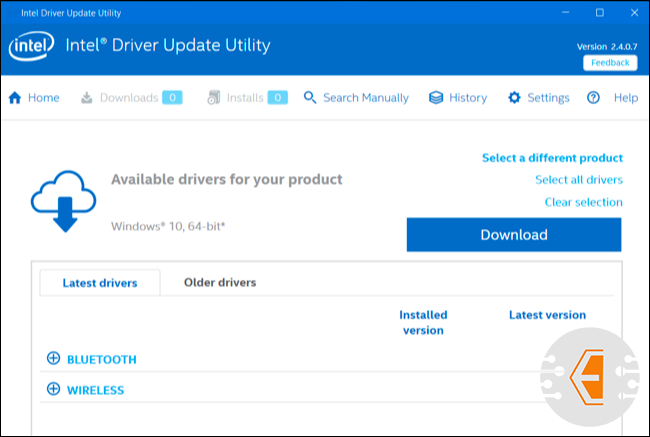Open the Home page label

(x=44, y=98)
